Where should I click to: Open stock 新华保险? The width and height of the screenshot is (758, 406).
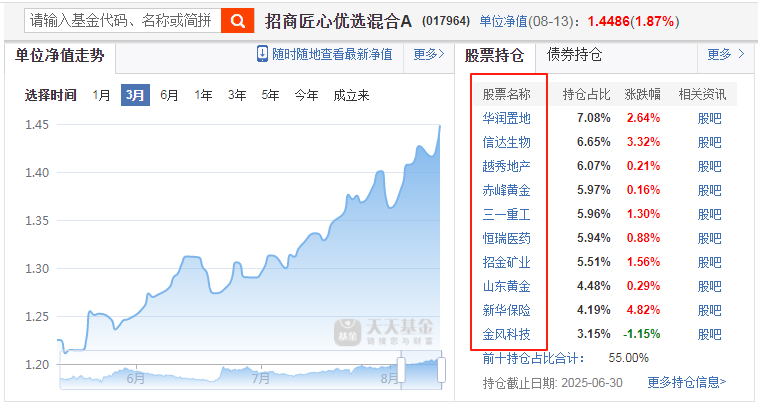(x=506, y=310)
